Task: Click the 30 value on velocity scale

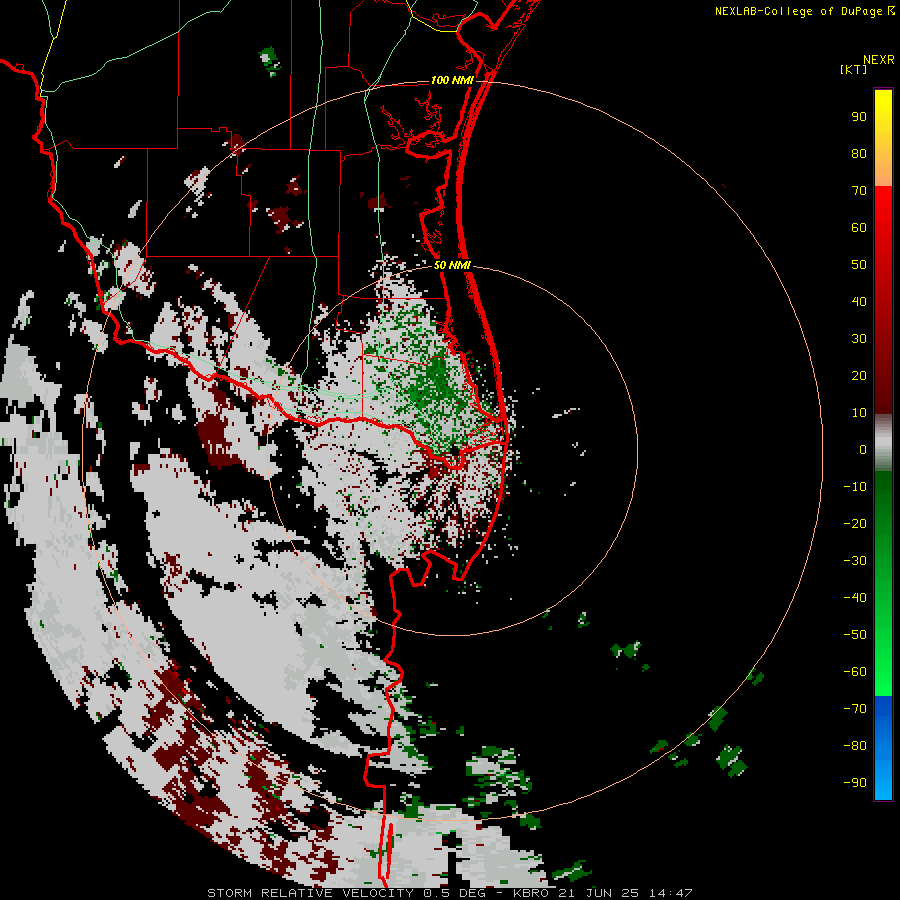Action: 859,339
